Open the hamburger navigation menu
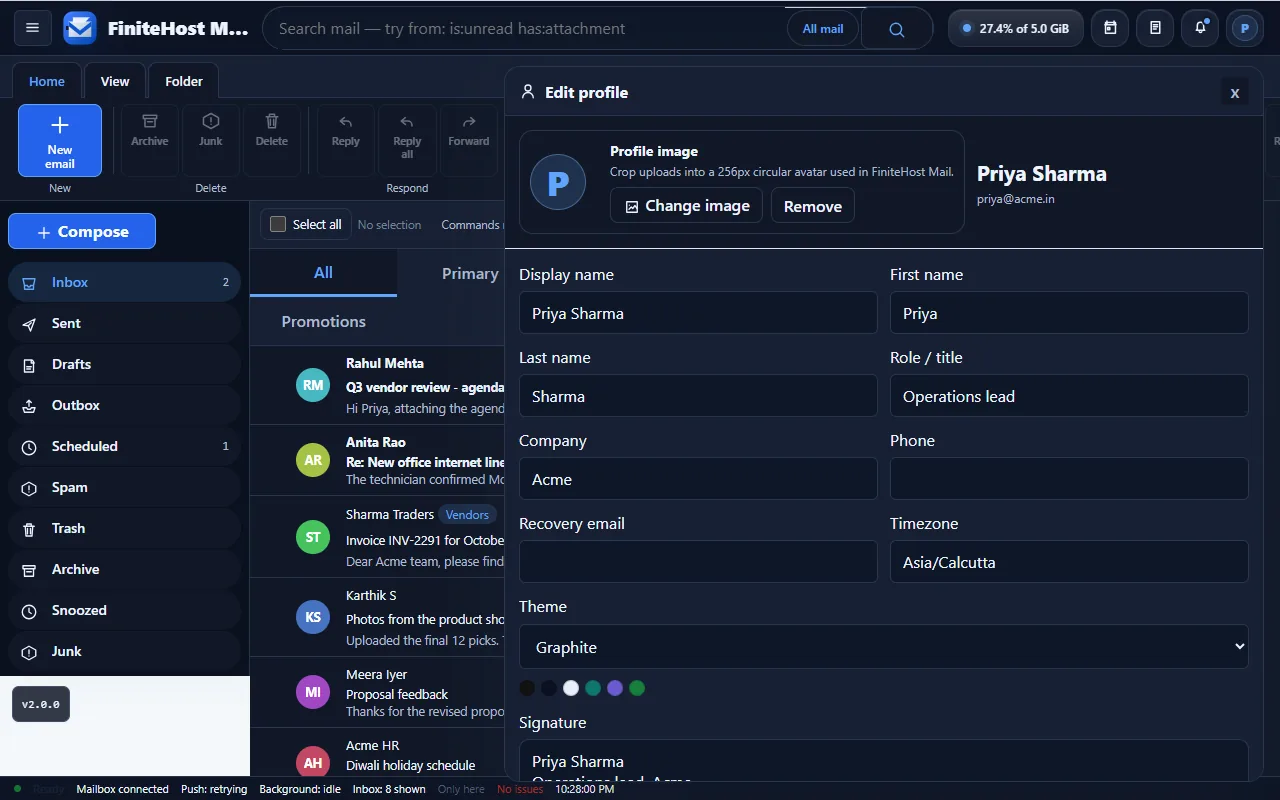This screenshot has width=1280, height=800. (32, 28)
